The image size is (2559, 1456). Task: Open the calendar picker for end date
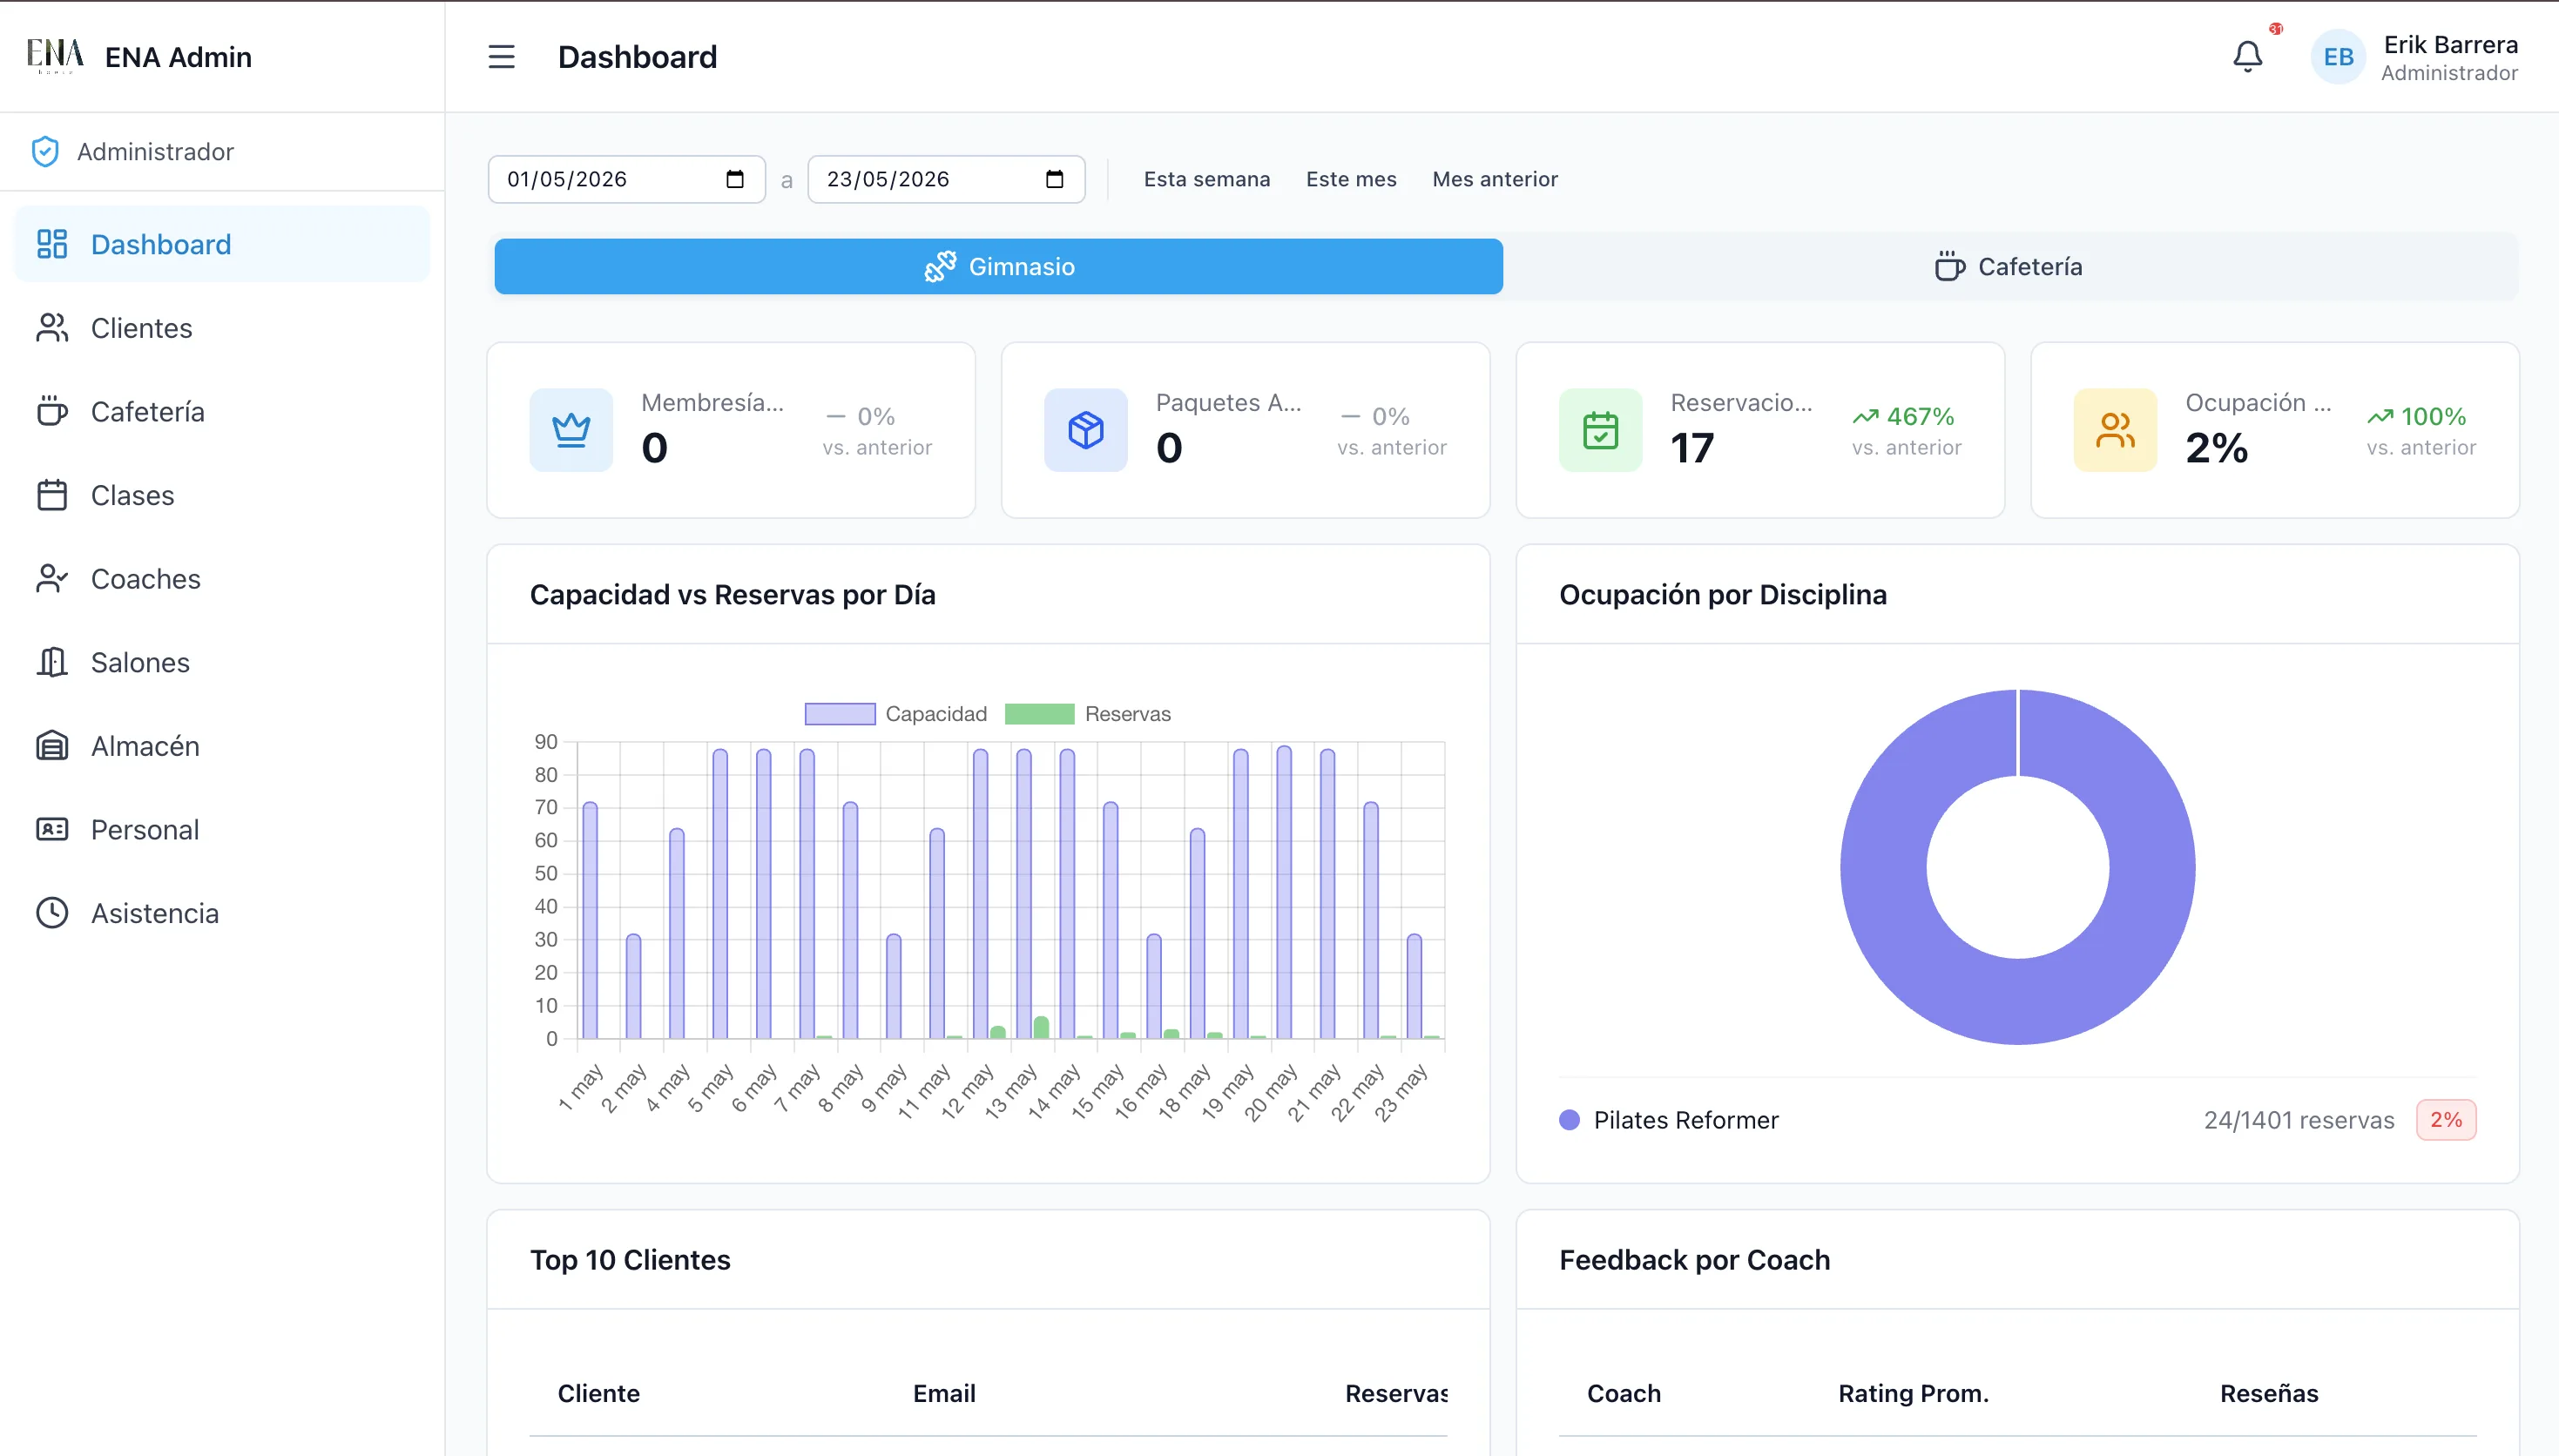(1054, 179)
